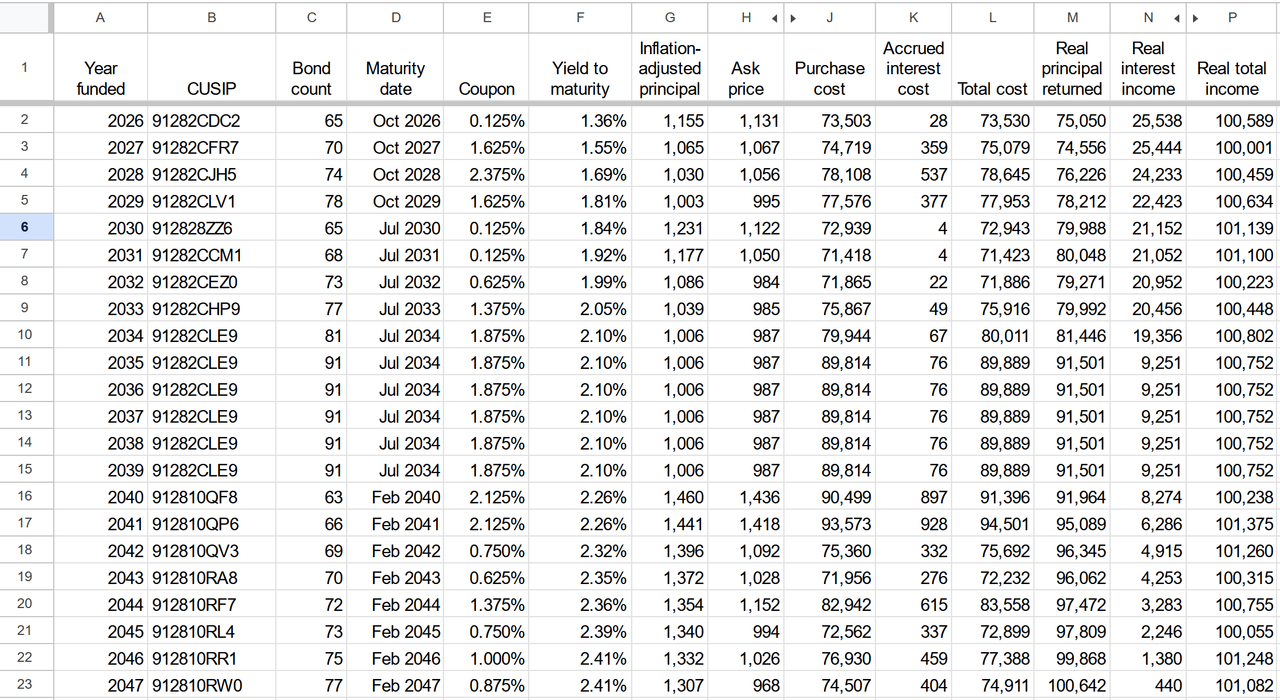Select real principal returned cell 96,345
The image size is (1280, 700).
1072,552
